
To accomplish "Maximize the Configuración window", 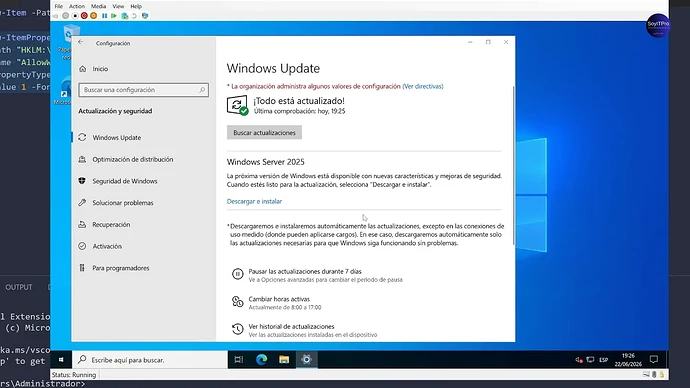I will click(x=488, y=42).
